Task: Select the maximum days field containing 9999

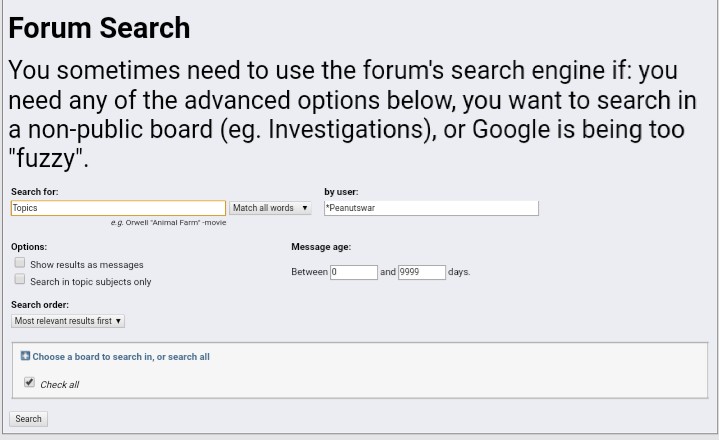Action: [x=422, y=272]
